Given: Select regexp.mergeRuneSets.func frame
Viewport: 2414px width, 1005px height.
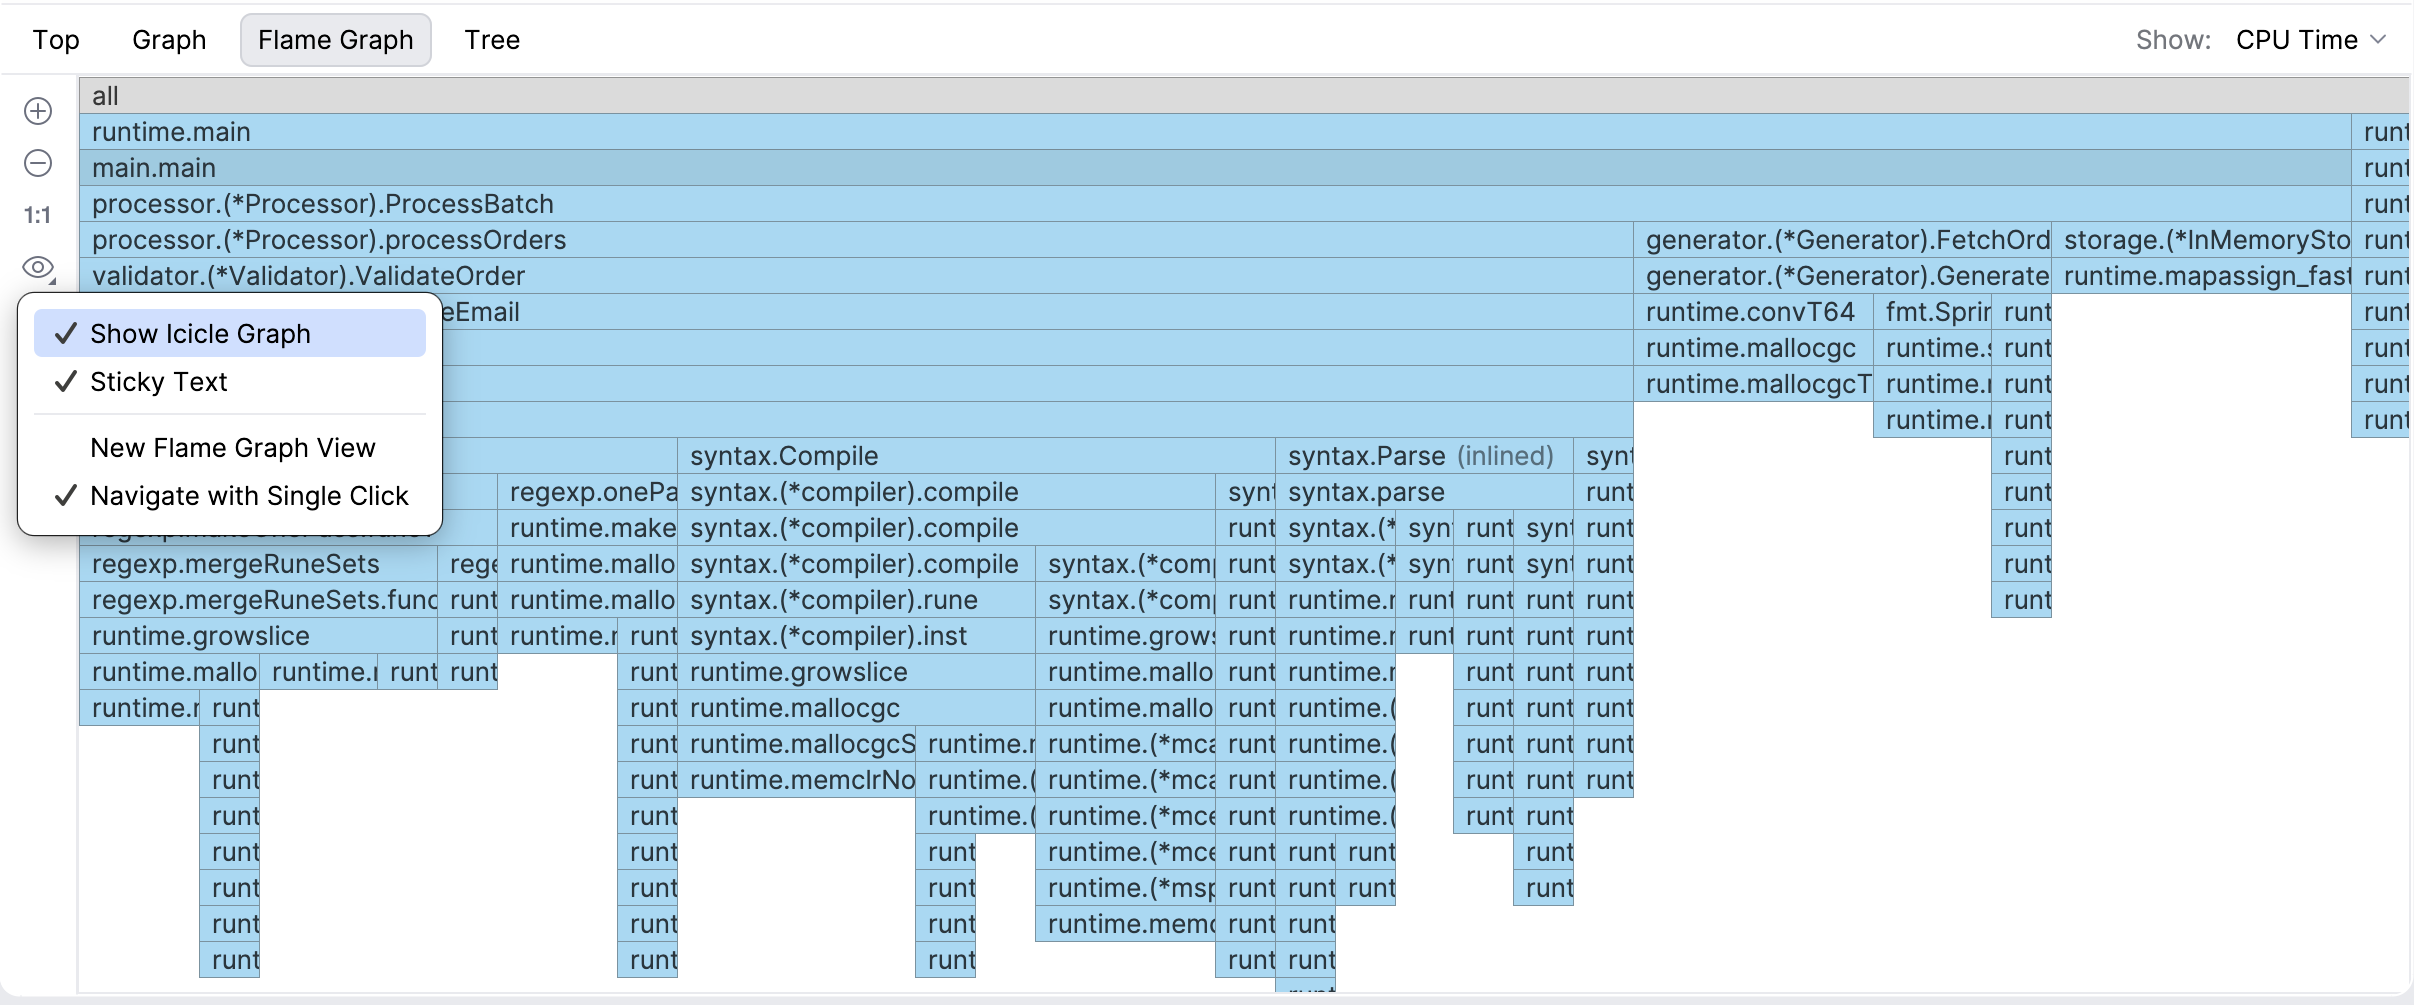Looking at the screenshot, I should coord(258,600).
